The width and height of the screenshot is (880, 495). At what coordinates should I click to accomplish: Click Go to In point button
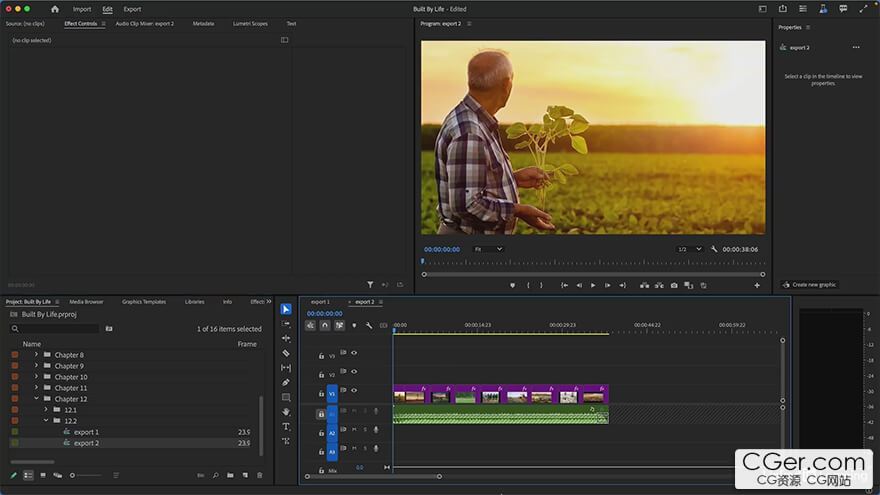point(565,285)
